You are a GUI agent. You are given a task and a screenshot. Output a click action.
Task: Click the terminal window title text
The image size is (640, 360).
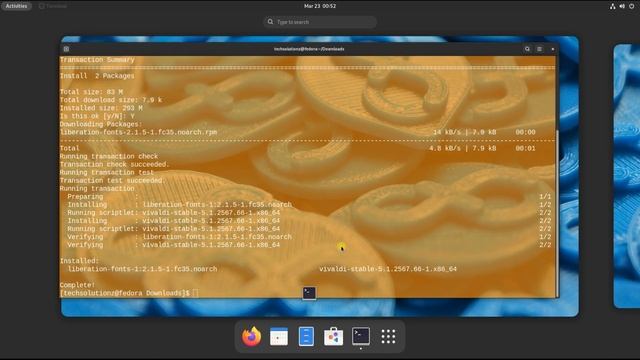click(309, 49)
